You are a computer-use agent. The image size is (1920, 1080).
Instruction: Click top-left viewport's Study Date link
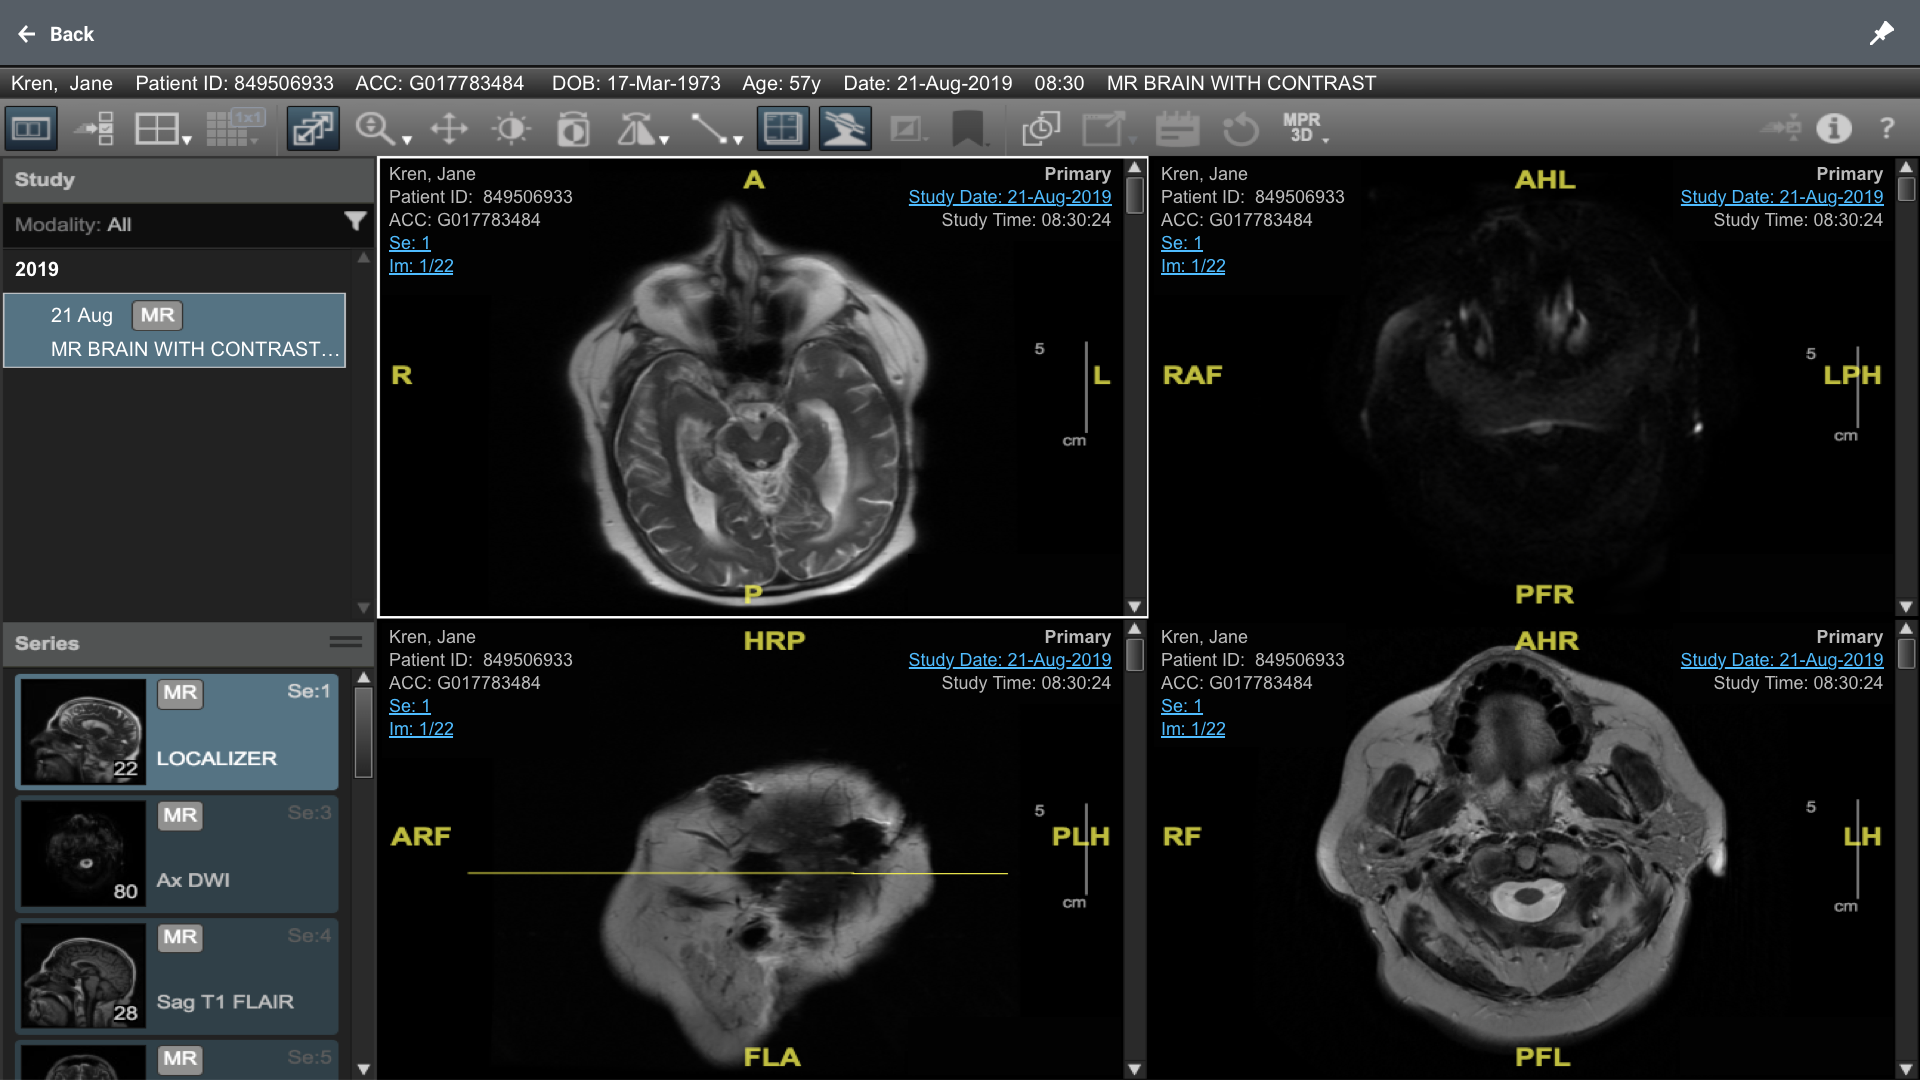[1009, 197]
